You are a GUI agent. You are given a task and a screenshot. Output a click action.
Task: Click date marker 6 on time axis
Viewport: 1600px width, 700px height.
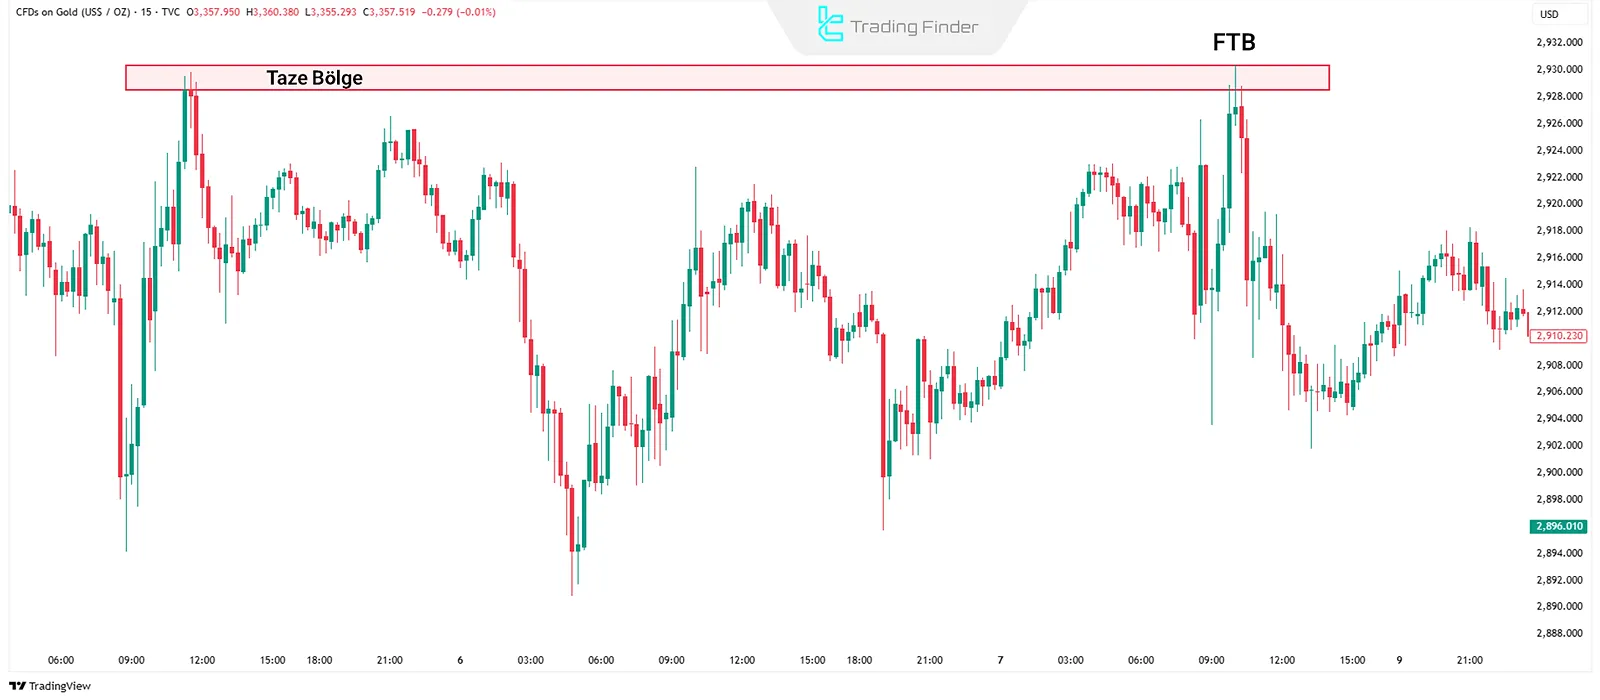[460, 660]
